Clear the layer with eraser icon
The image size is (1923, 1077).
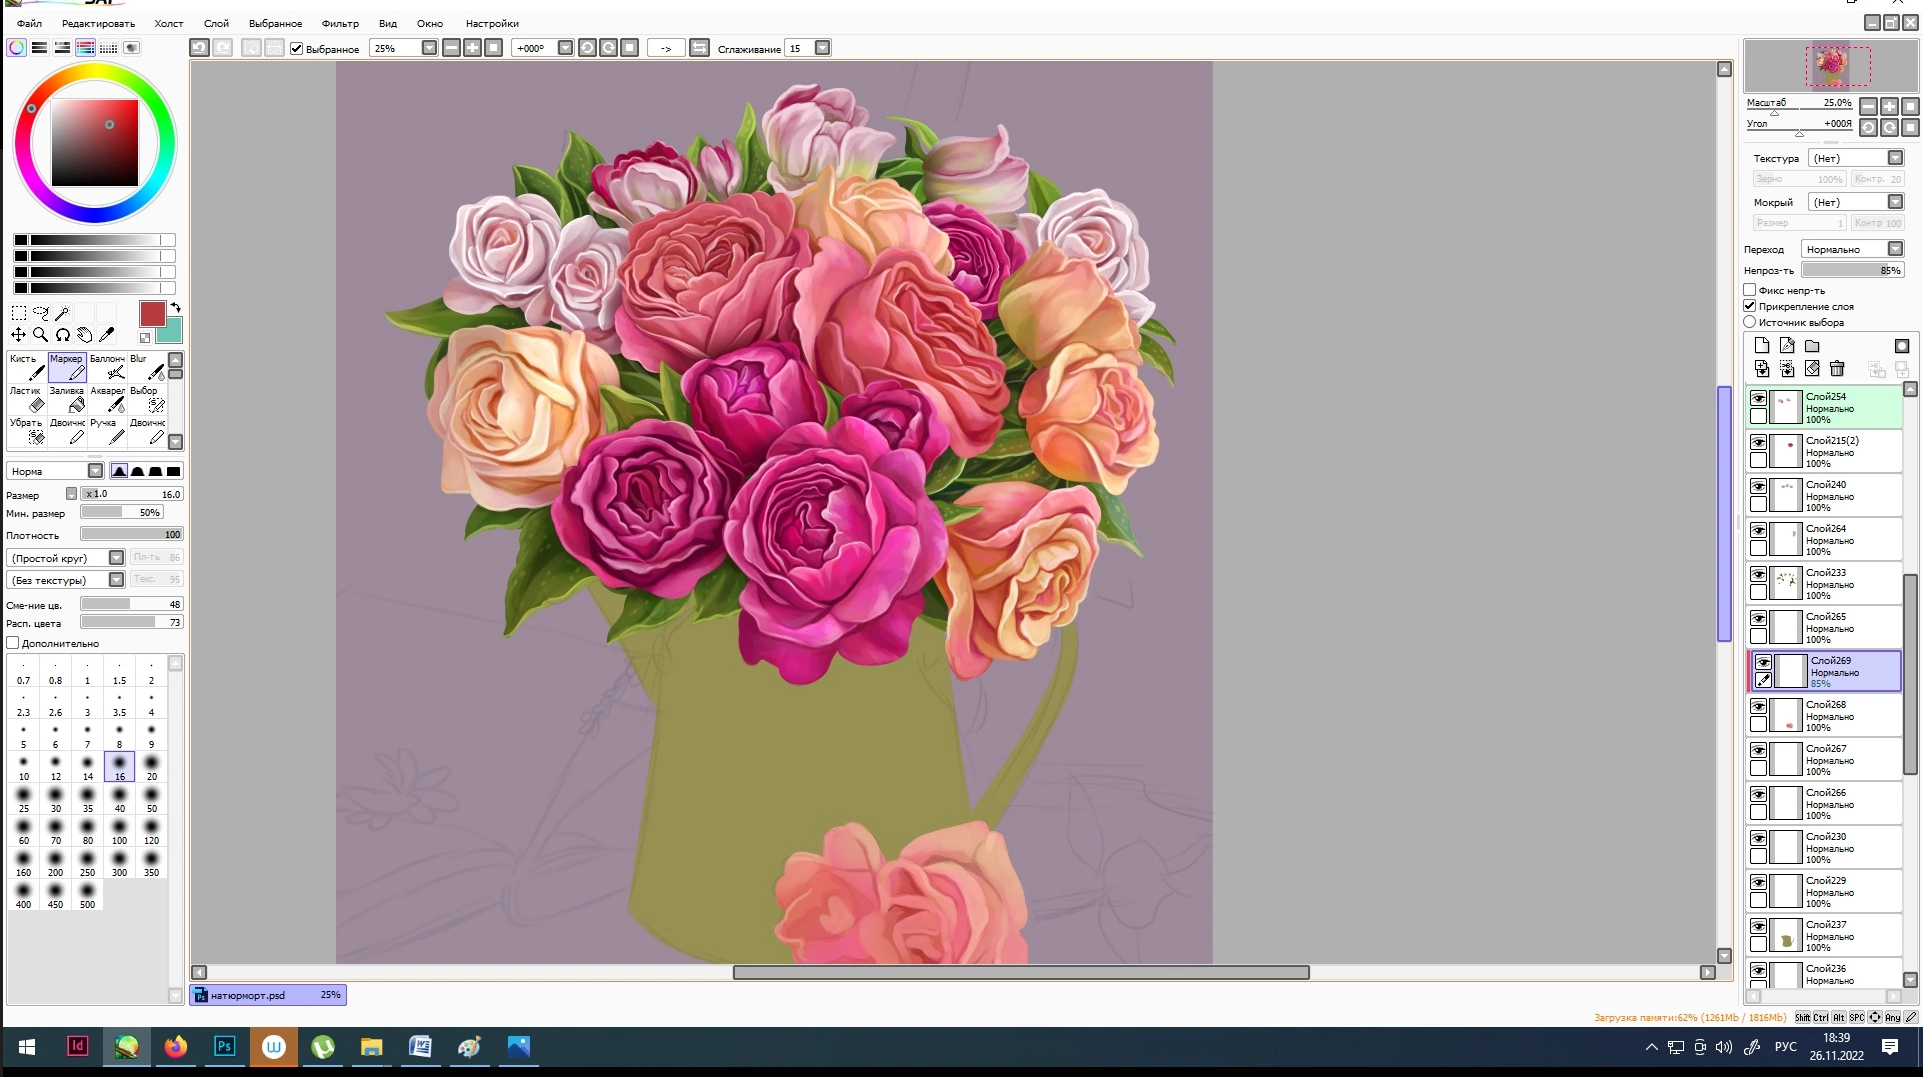point(1812,369)
